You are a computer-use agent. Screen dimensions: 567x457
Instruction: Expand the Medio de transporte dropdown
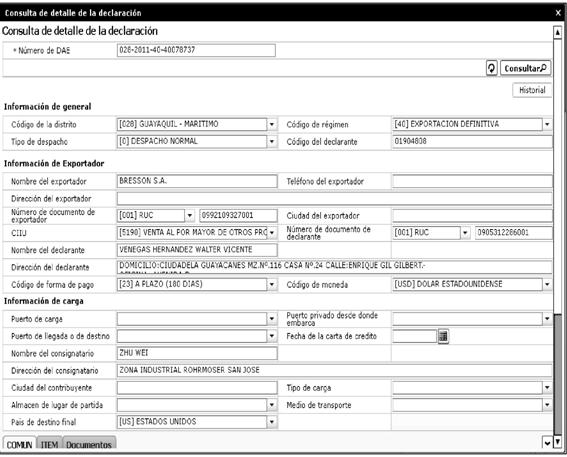point(547,405)
